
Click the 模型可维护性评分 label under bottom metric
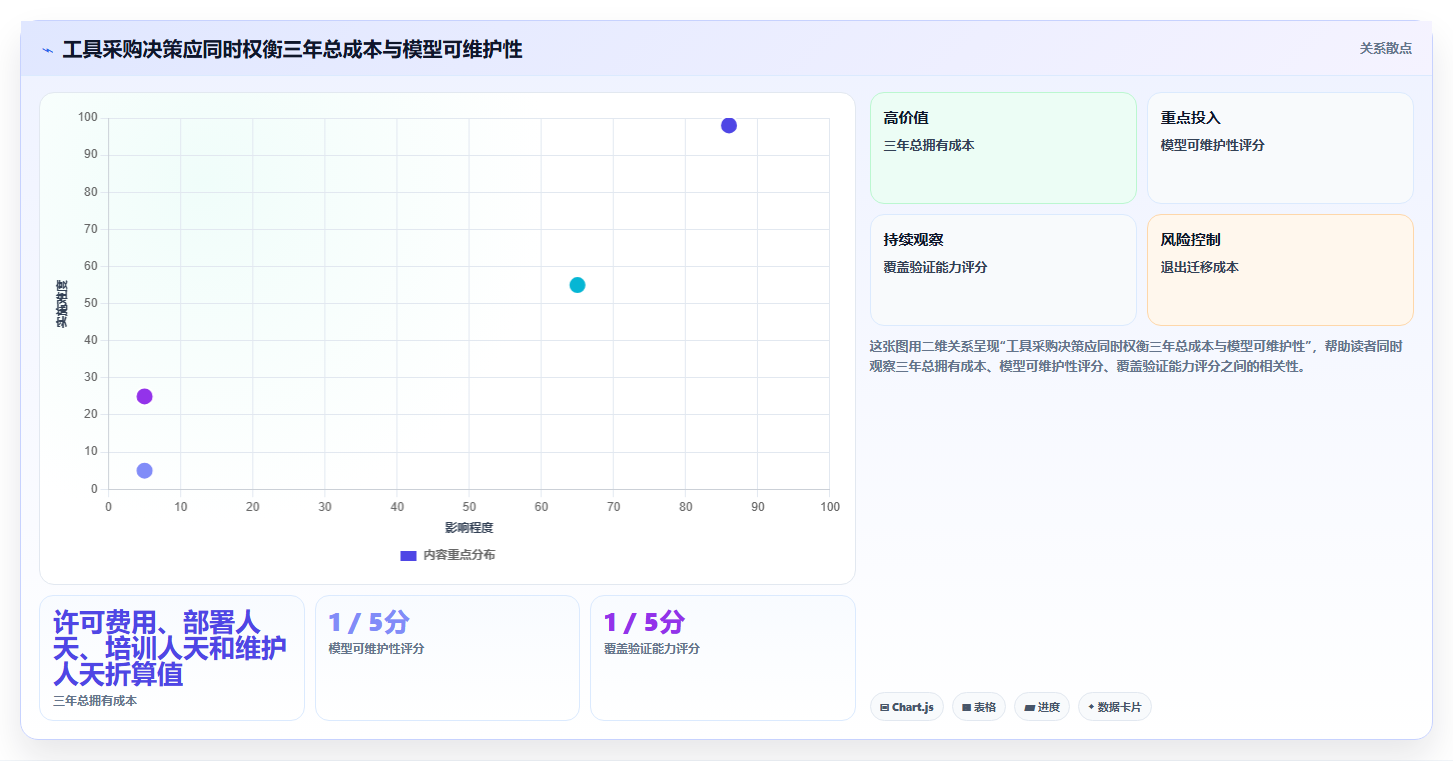(x=377, y=649)
